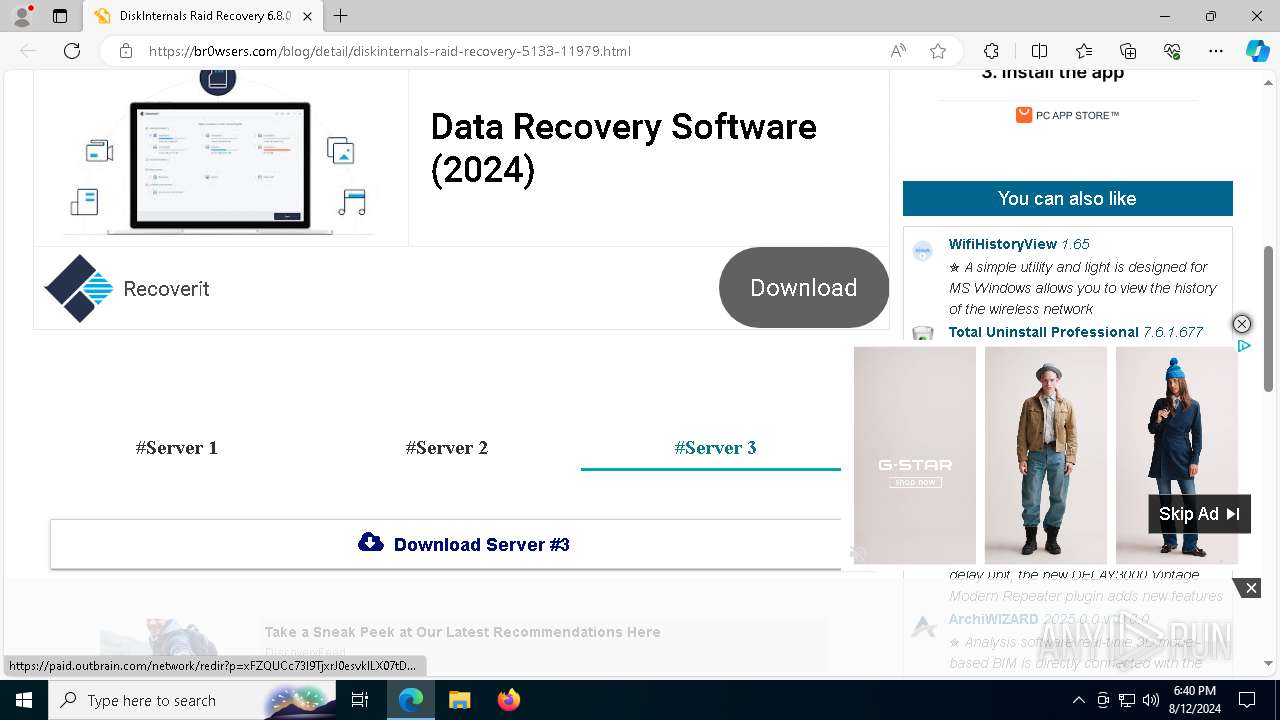
Task: Open the volume control tray icon
Action: point(1151,700)
